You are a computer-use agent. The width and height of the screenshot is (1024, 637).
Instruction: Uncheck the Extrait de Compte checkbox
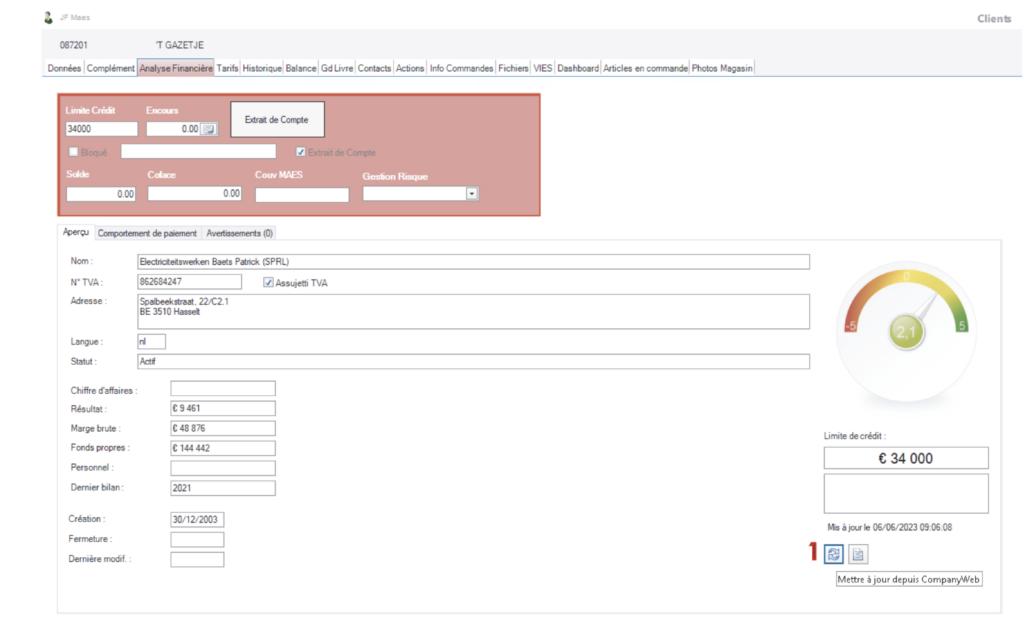click(x=301, y=152)
